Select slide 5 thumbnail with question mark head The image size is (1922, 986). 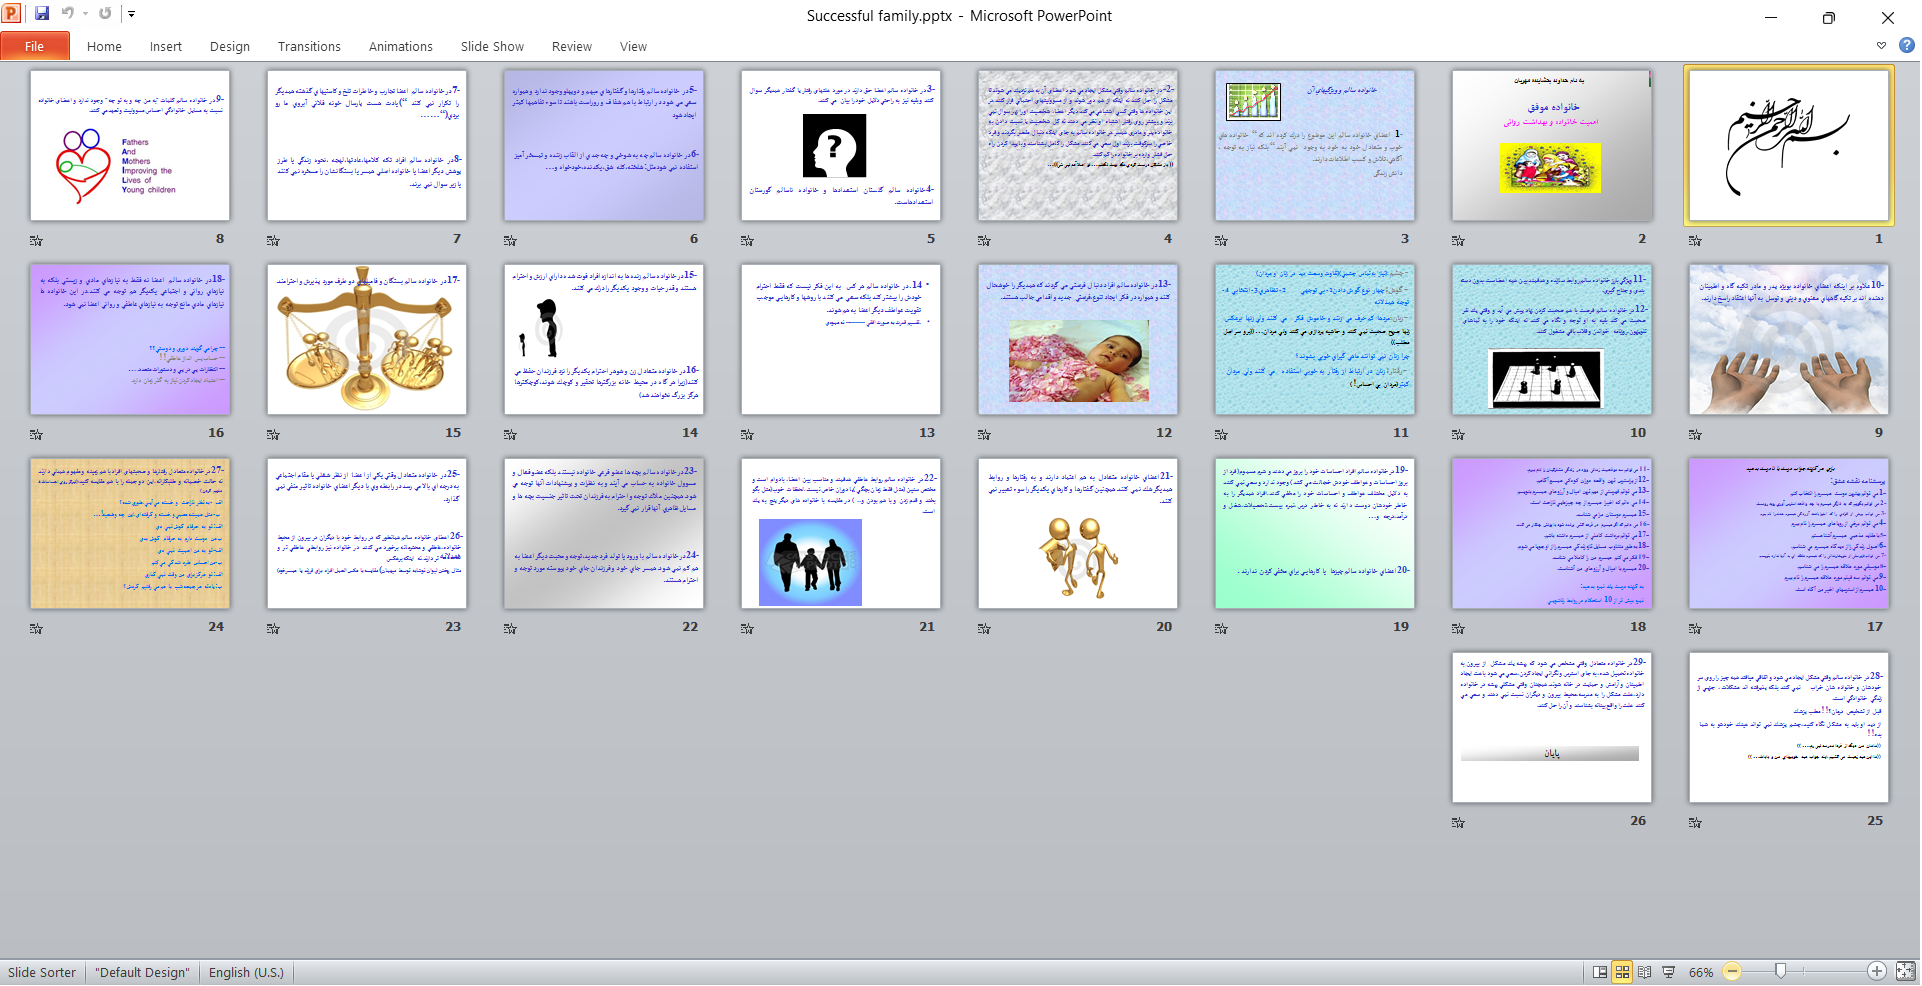tap(841, 145)
